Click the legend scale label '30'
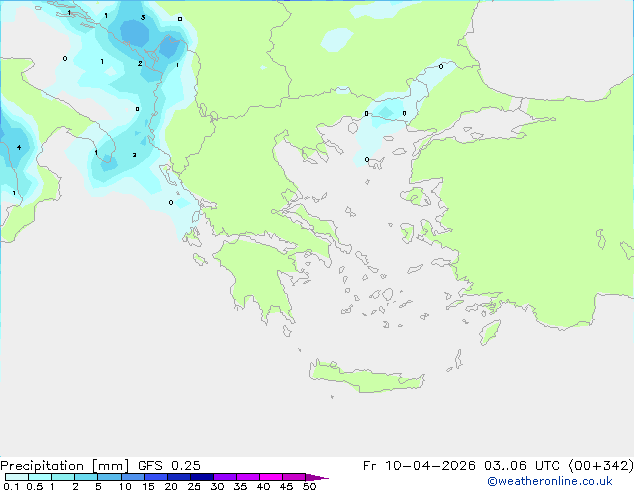The image size is (634, 490). [x=217, y=486]
